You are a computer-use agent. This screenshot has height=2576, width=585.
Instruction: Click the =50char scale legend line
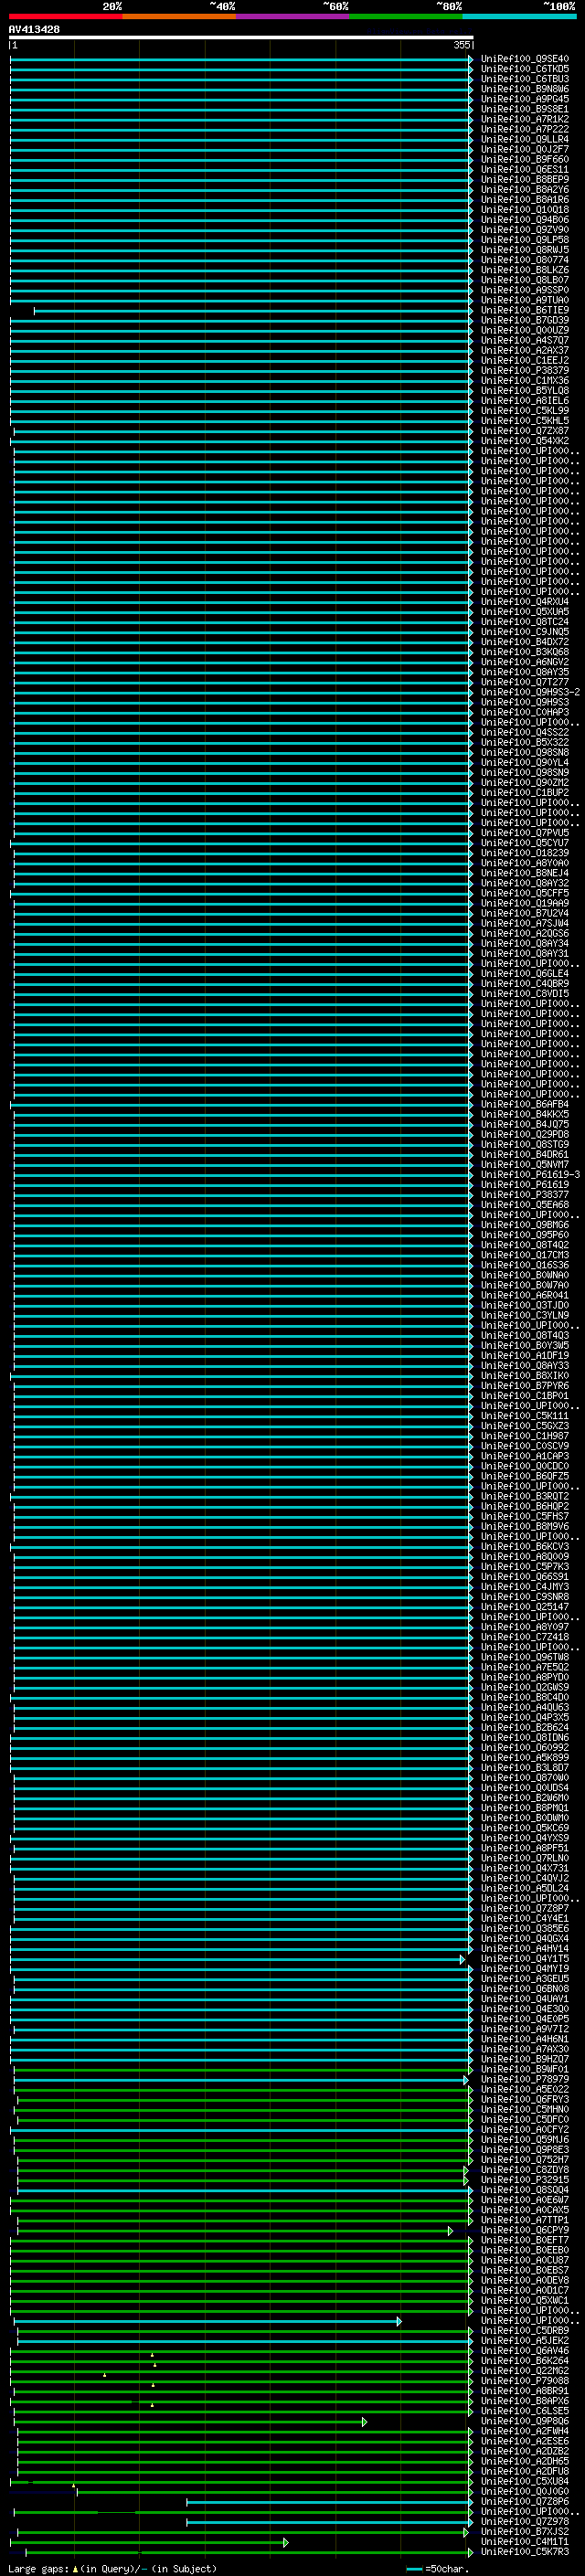[414, 2569]
